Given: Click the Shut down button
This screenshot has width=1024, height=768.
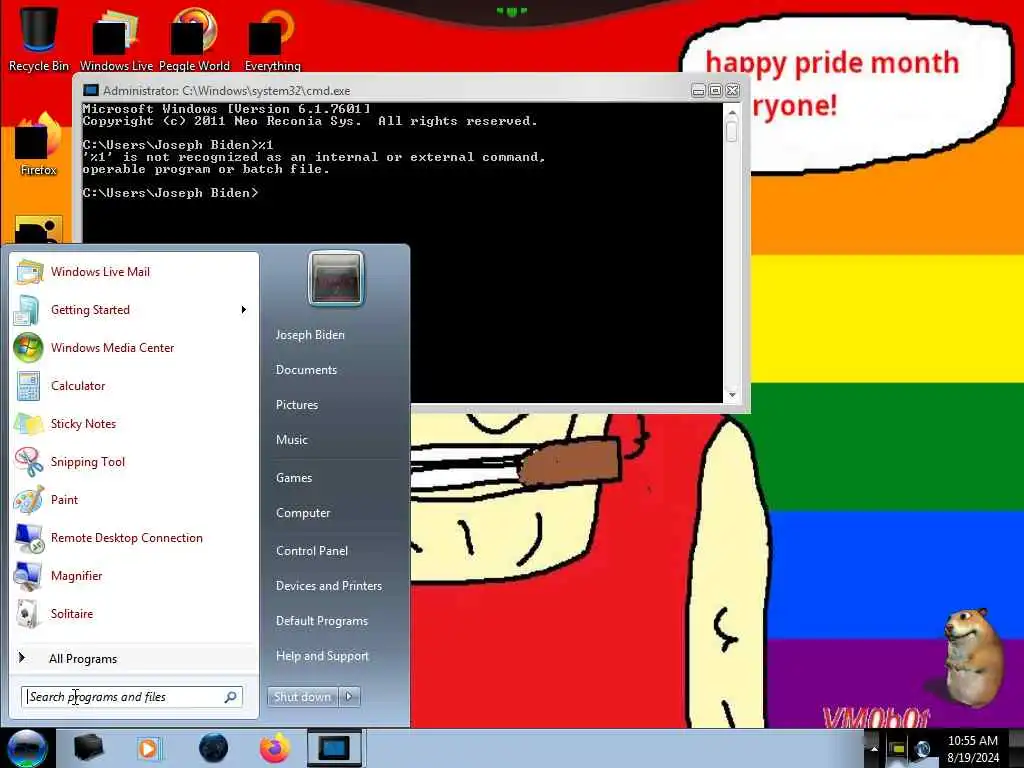Looking at the screenshot, I should [x=302, y=697].
